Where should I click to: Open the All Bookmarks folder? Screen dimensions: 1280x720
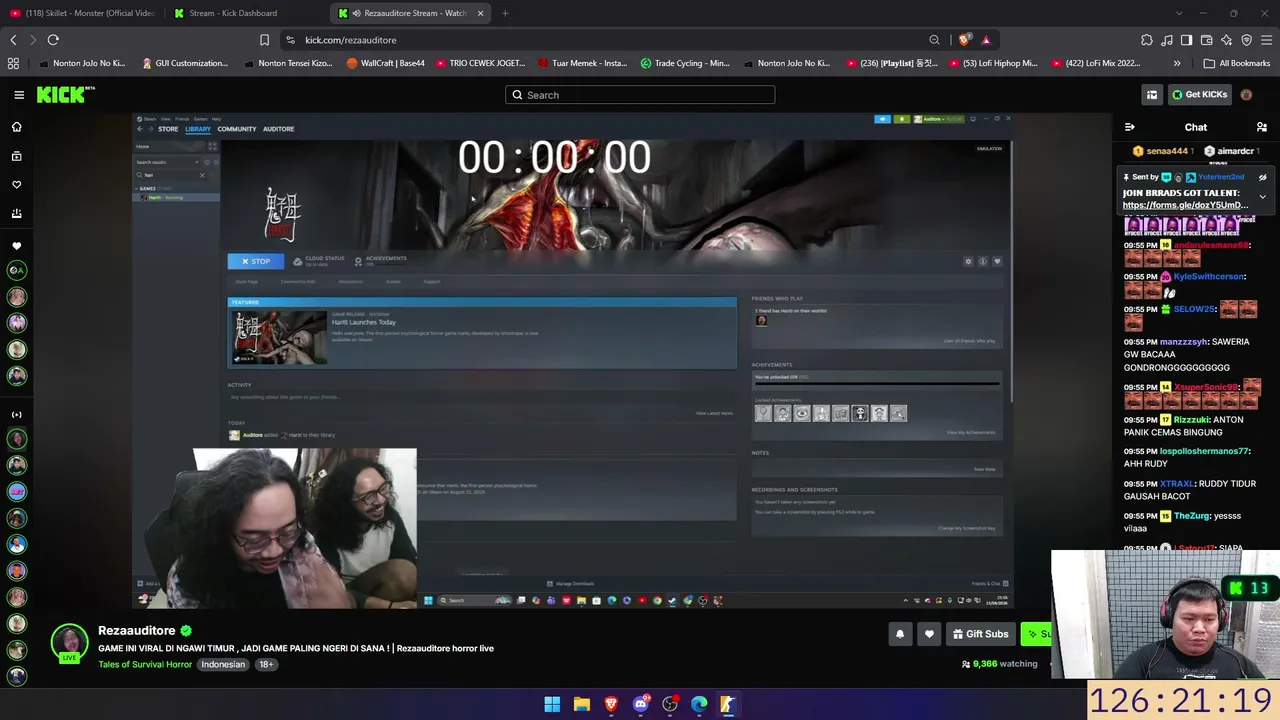tap(1237, 63)
